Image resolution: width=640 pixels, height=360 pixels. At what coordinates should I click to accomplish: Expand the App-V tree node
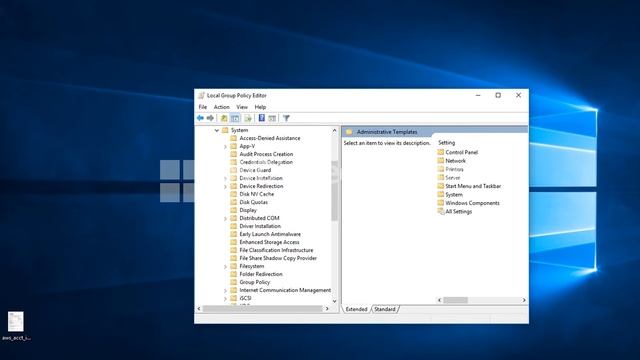pyautogui.click(x=225, y=146)
